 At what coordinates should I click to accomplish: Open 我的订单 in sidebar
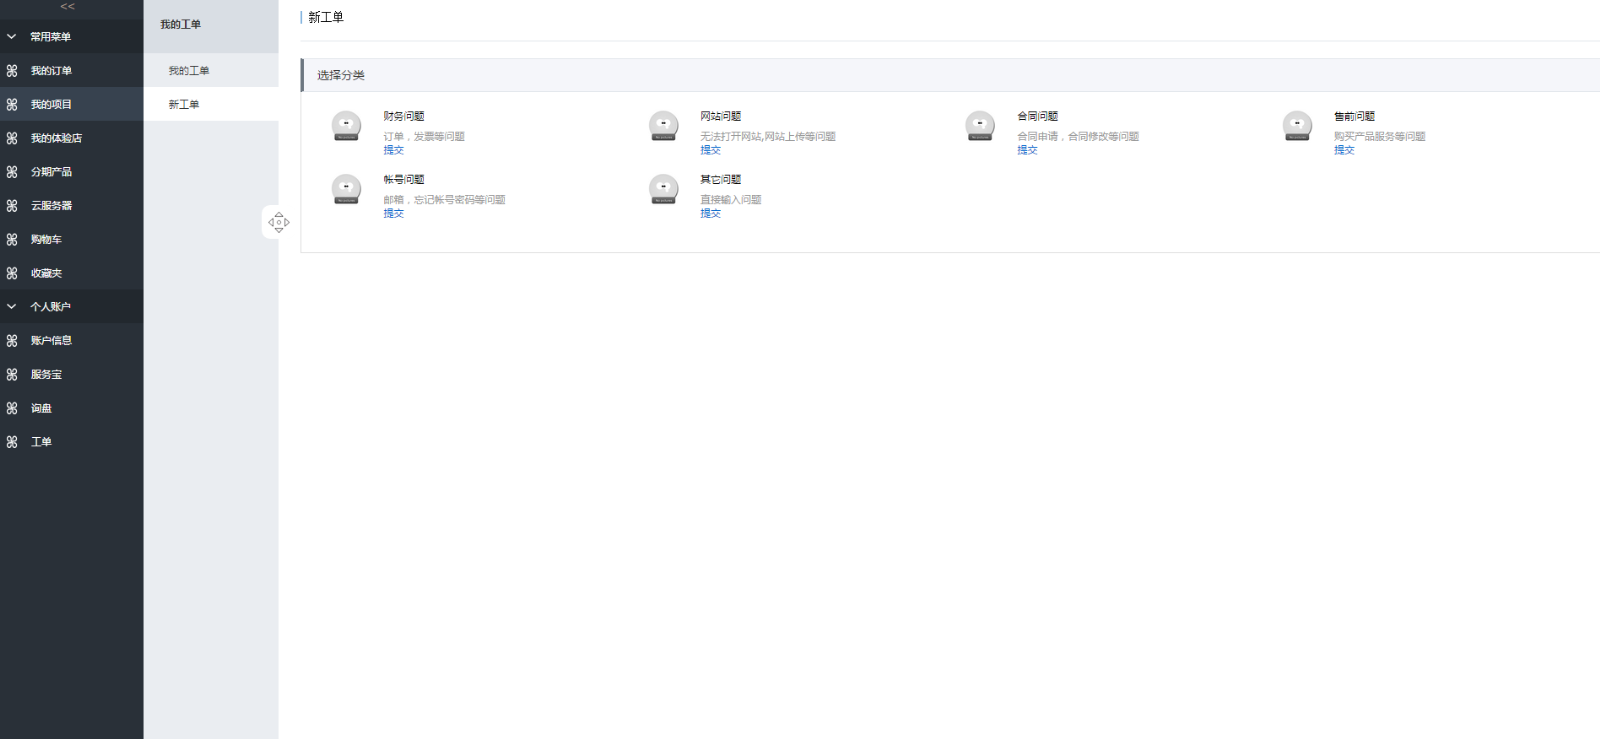click(x=51, y=71)
